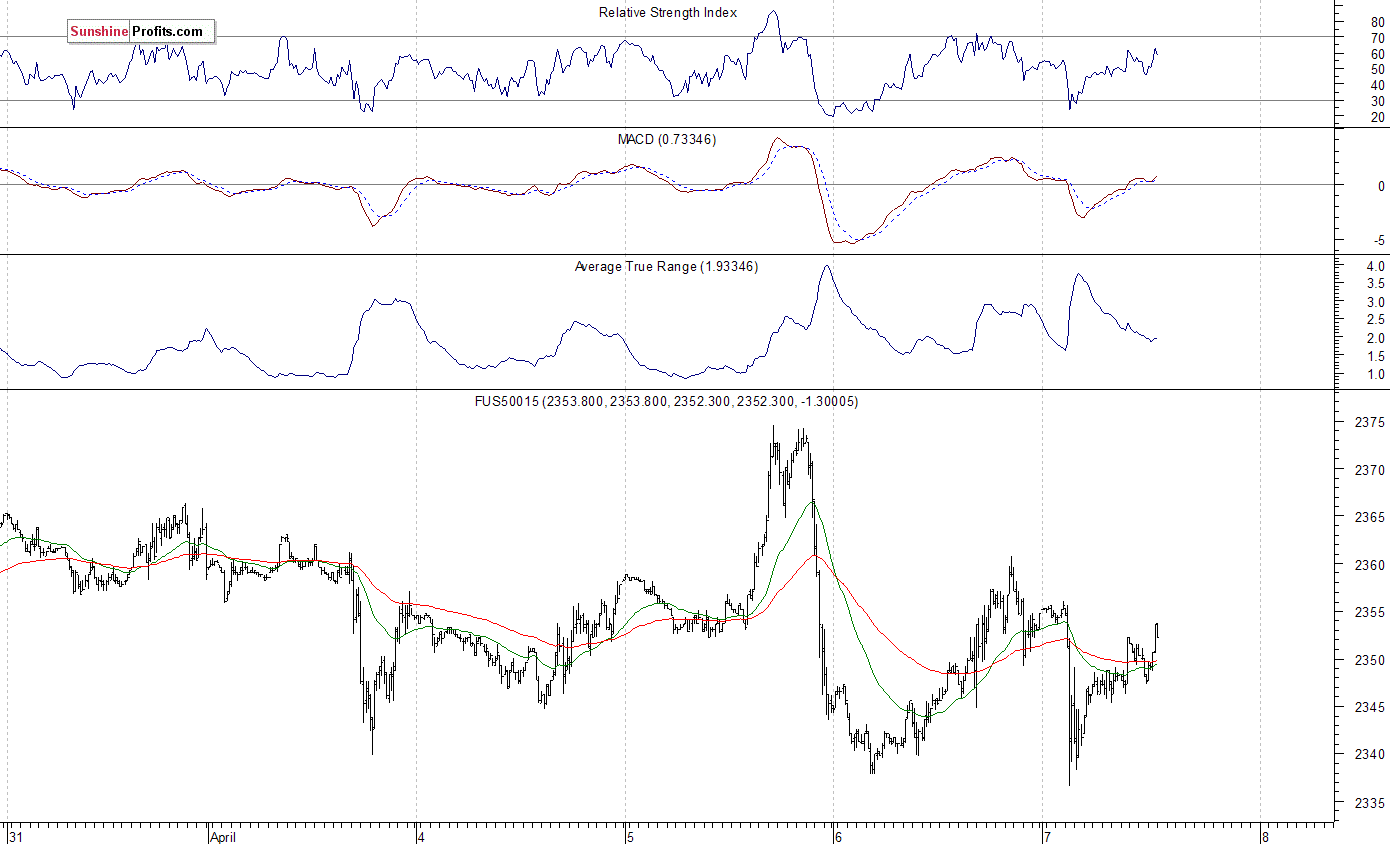Click the SunshineProfits.com logo
Screen dimensions: 1390x844
(141, 32)
